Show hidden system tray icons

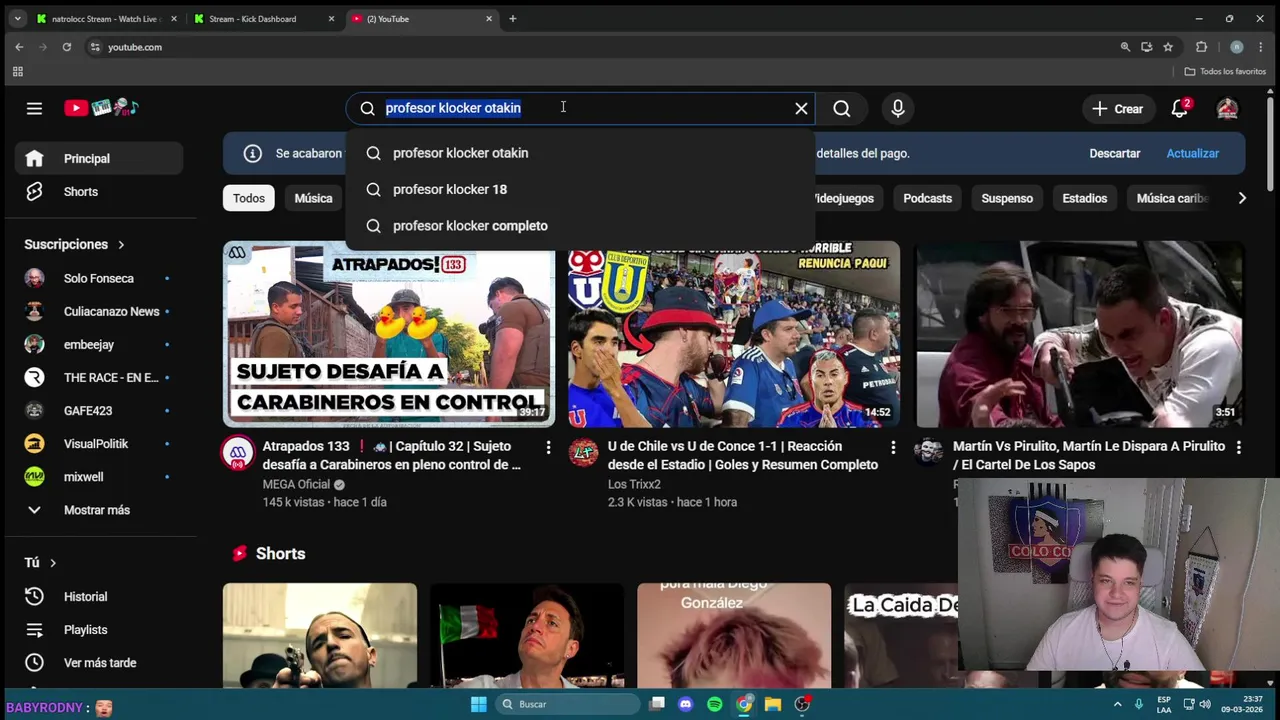[1117, 704]
